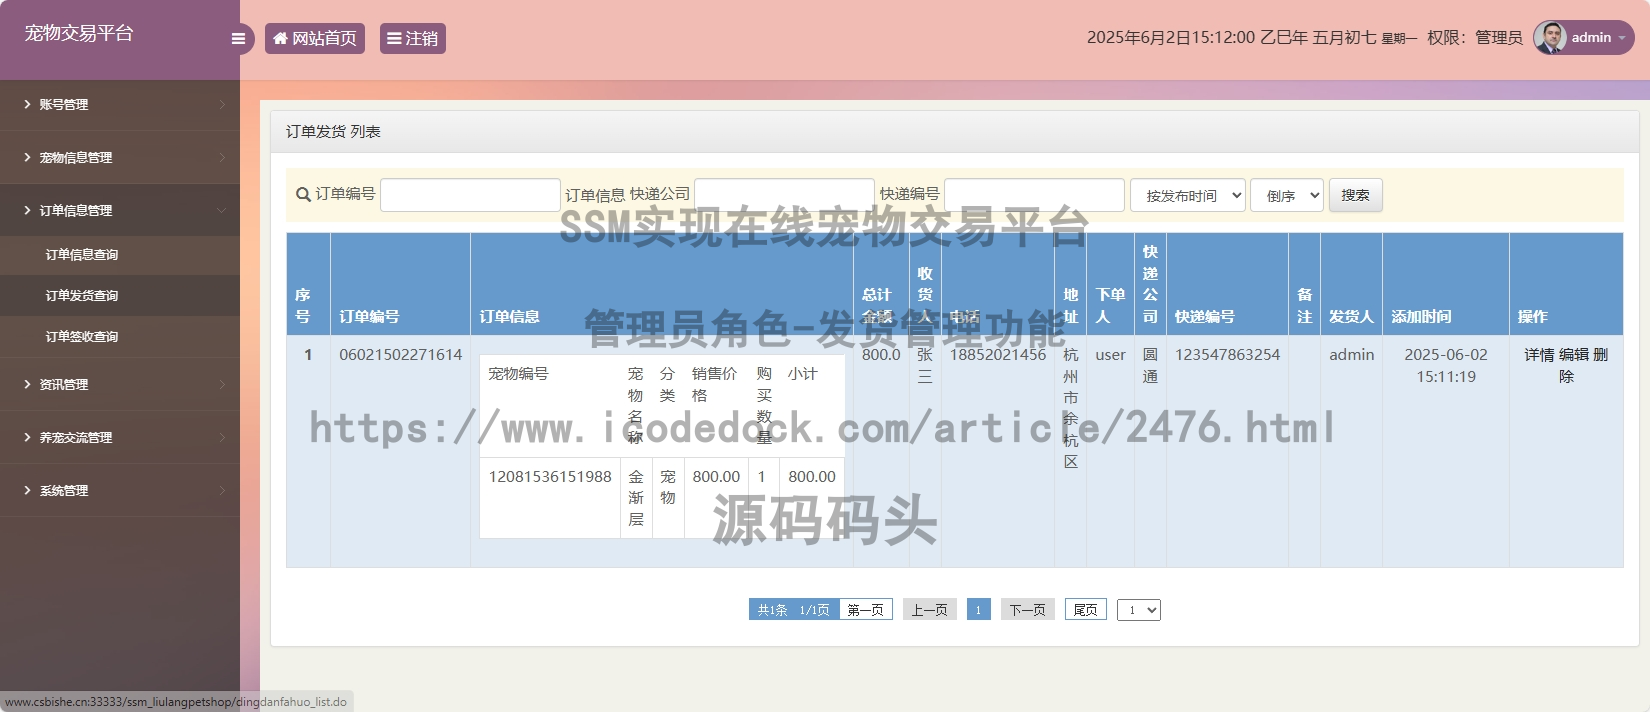This screenshot has width=1650, height=712.
Task: Select page number 1 in pagination
Action: 979,610
